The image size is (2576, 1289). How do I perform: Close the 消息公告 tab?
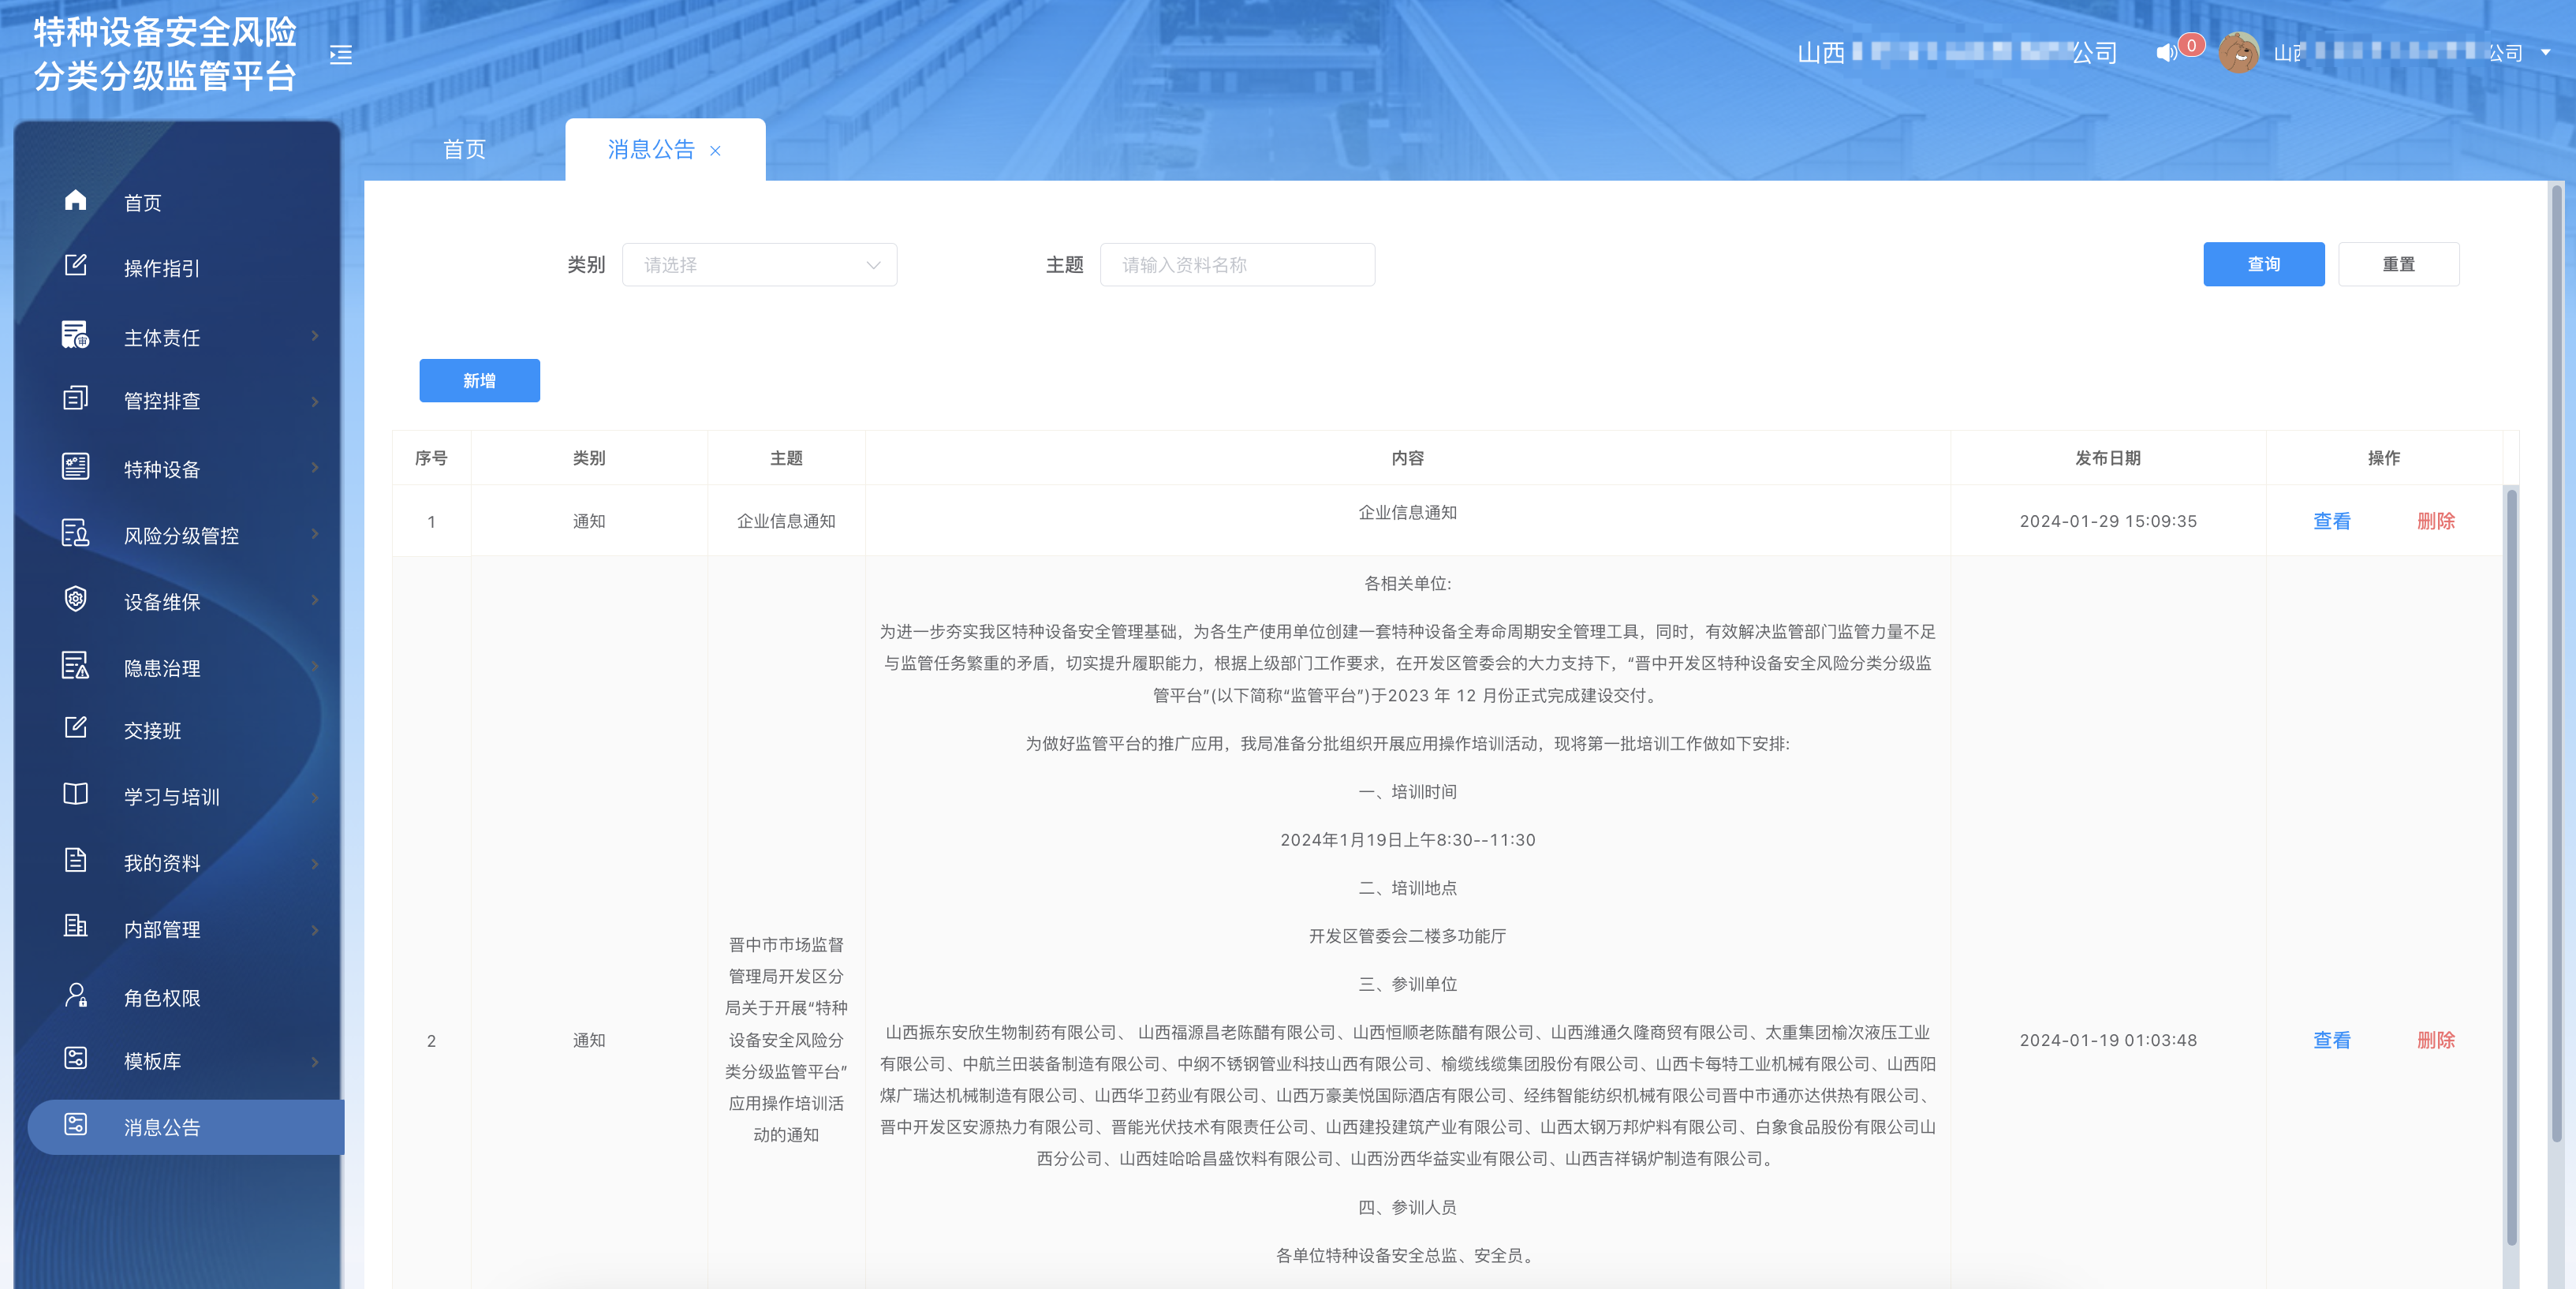click(715, 151)
